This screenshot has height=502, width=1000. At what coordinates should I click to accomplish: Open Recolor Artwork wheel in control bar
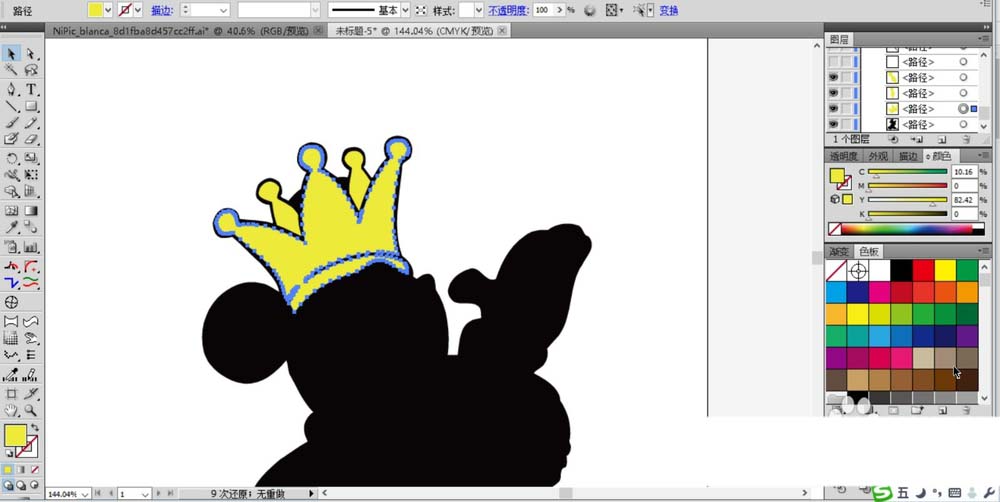tap(590, 10)
